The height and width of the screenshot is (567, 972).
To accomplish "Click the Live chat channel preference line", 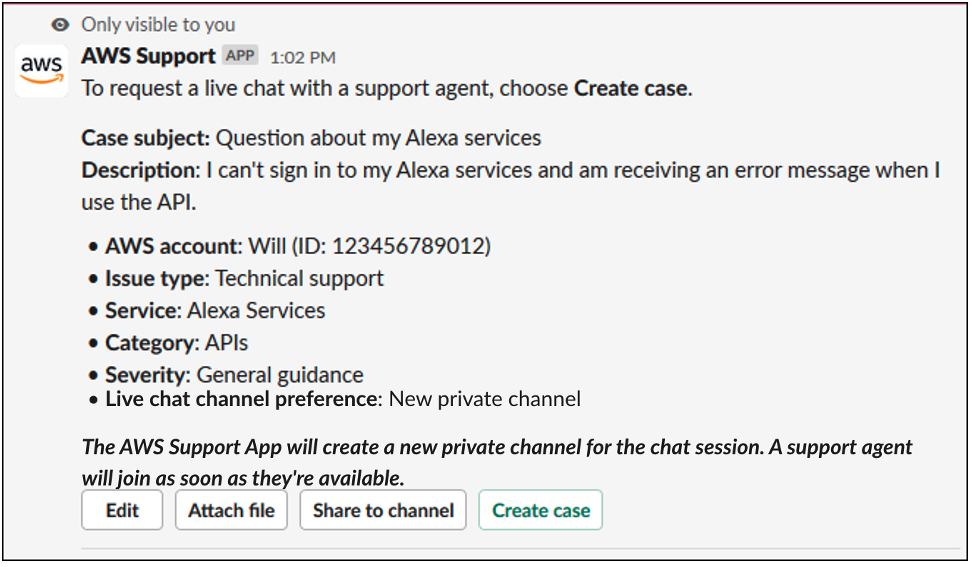I will coord(342,399).
